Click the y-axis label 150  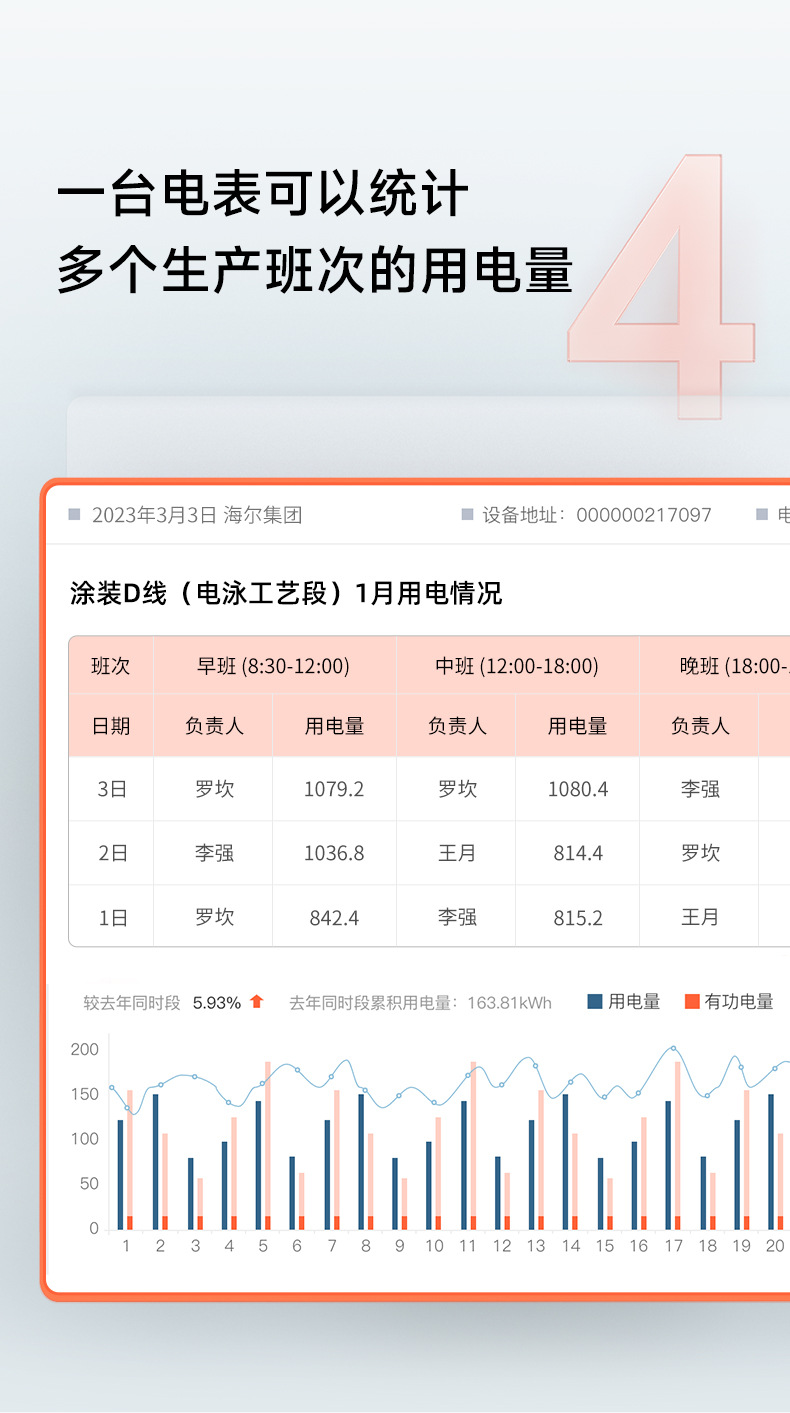pyautogui.click(x=85, y=1094)
